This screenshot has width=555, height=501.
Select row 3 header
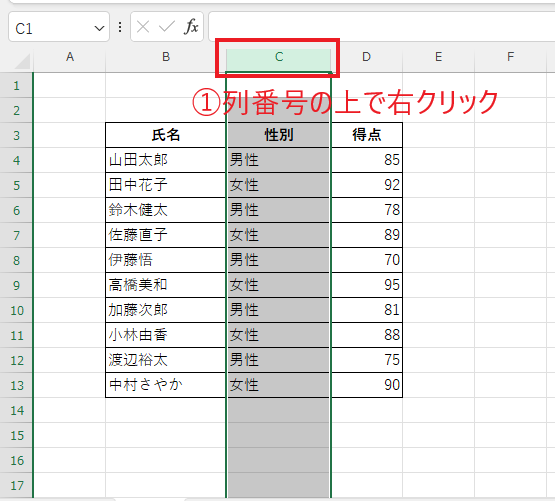pos(16,135)
